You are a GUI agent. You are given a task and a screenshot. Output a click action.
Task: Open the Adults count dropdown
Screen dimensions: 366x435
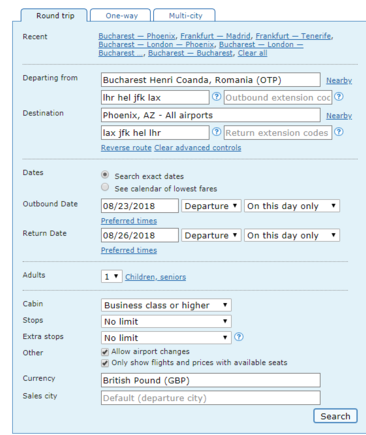(x=112, y=276)
